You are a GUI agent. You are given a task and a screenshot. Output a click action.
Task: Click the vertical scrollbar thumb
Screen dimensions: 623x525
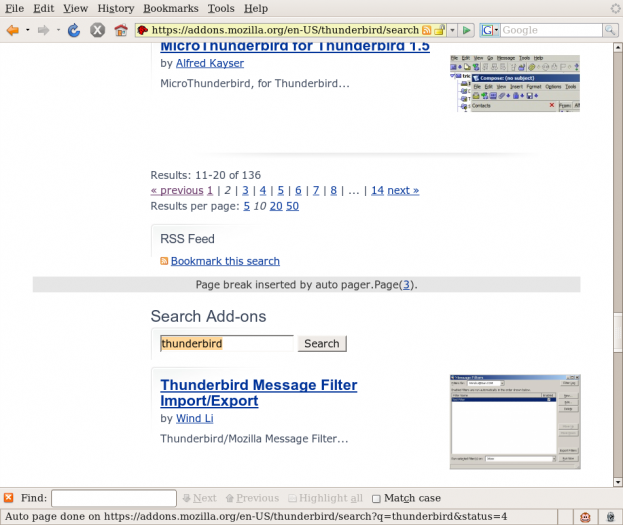tap(618, 333)
